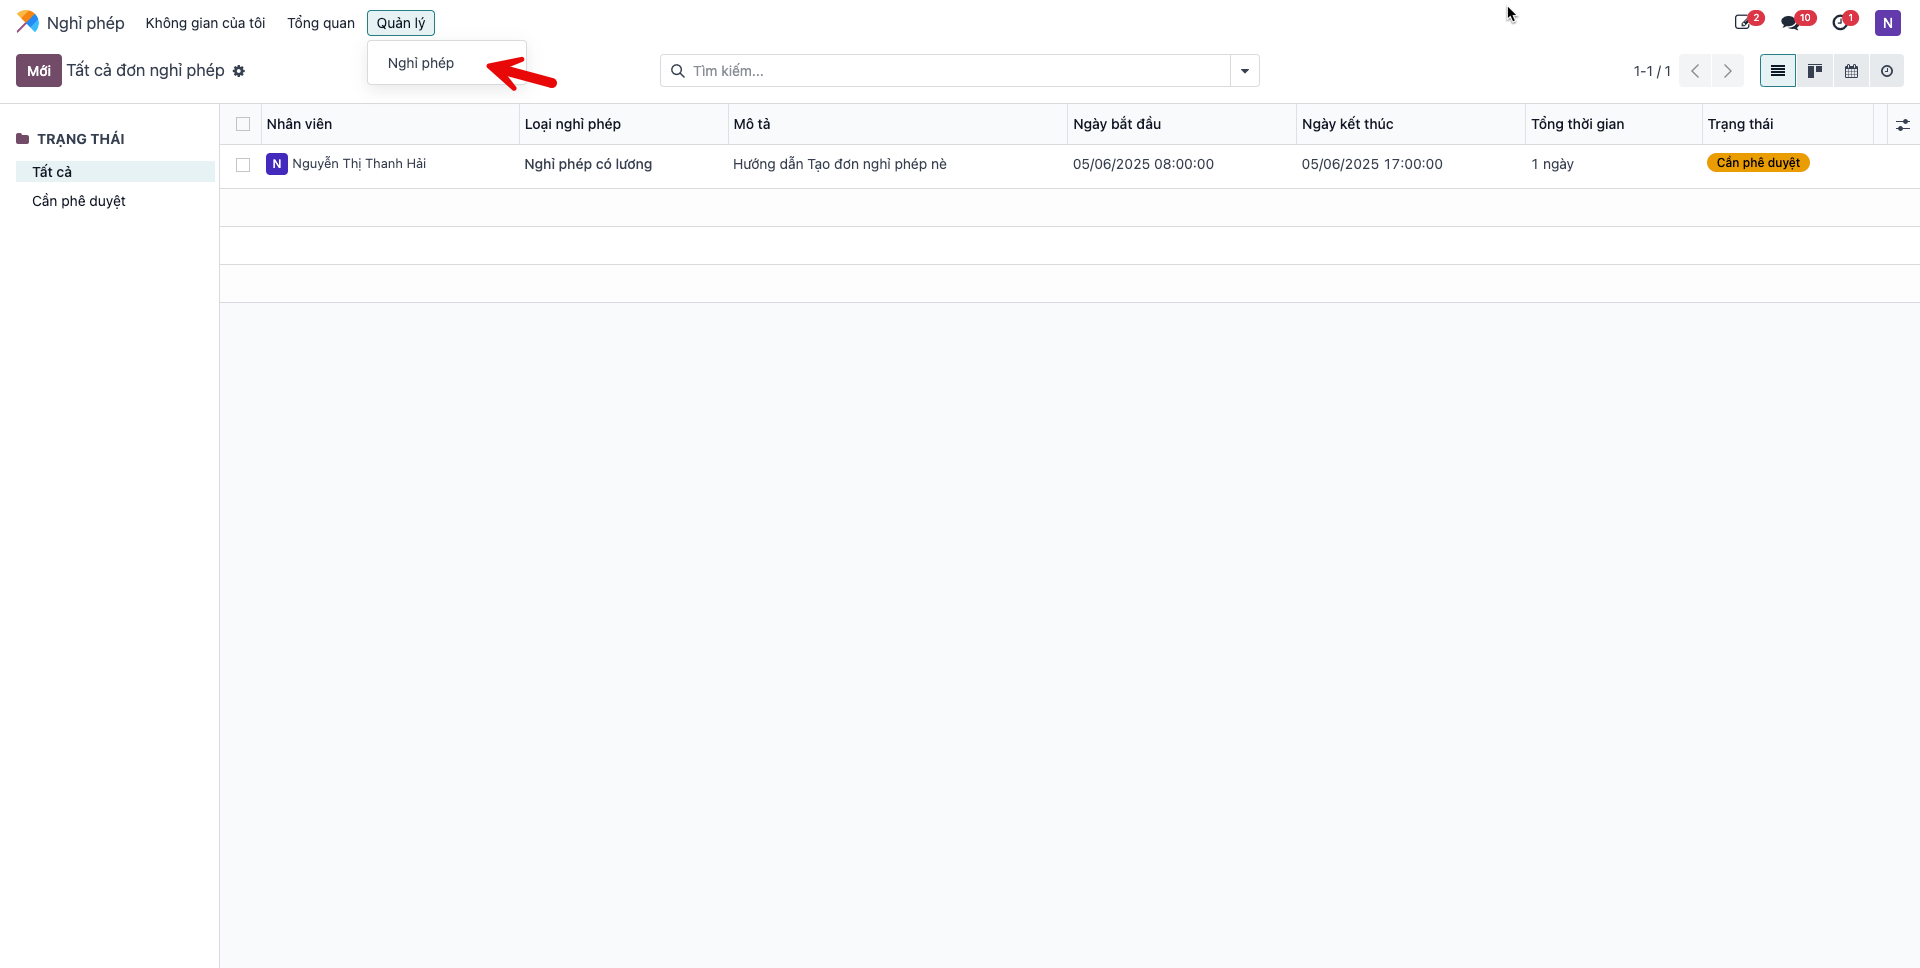Click the search magnifier icon
The image size is (1920, 968).
(x=677, y=71)
